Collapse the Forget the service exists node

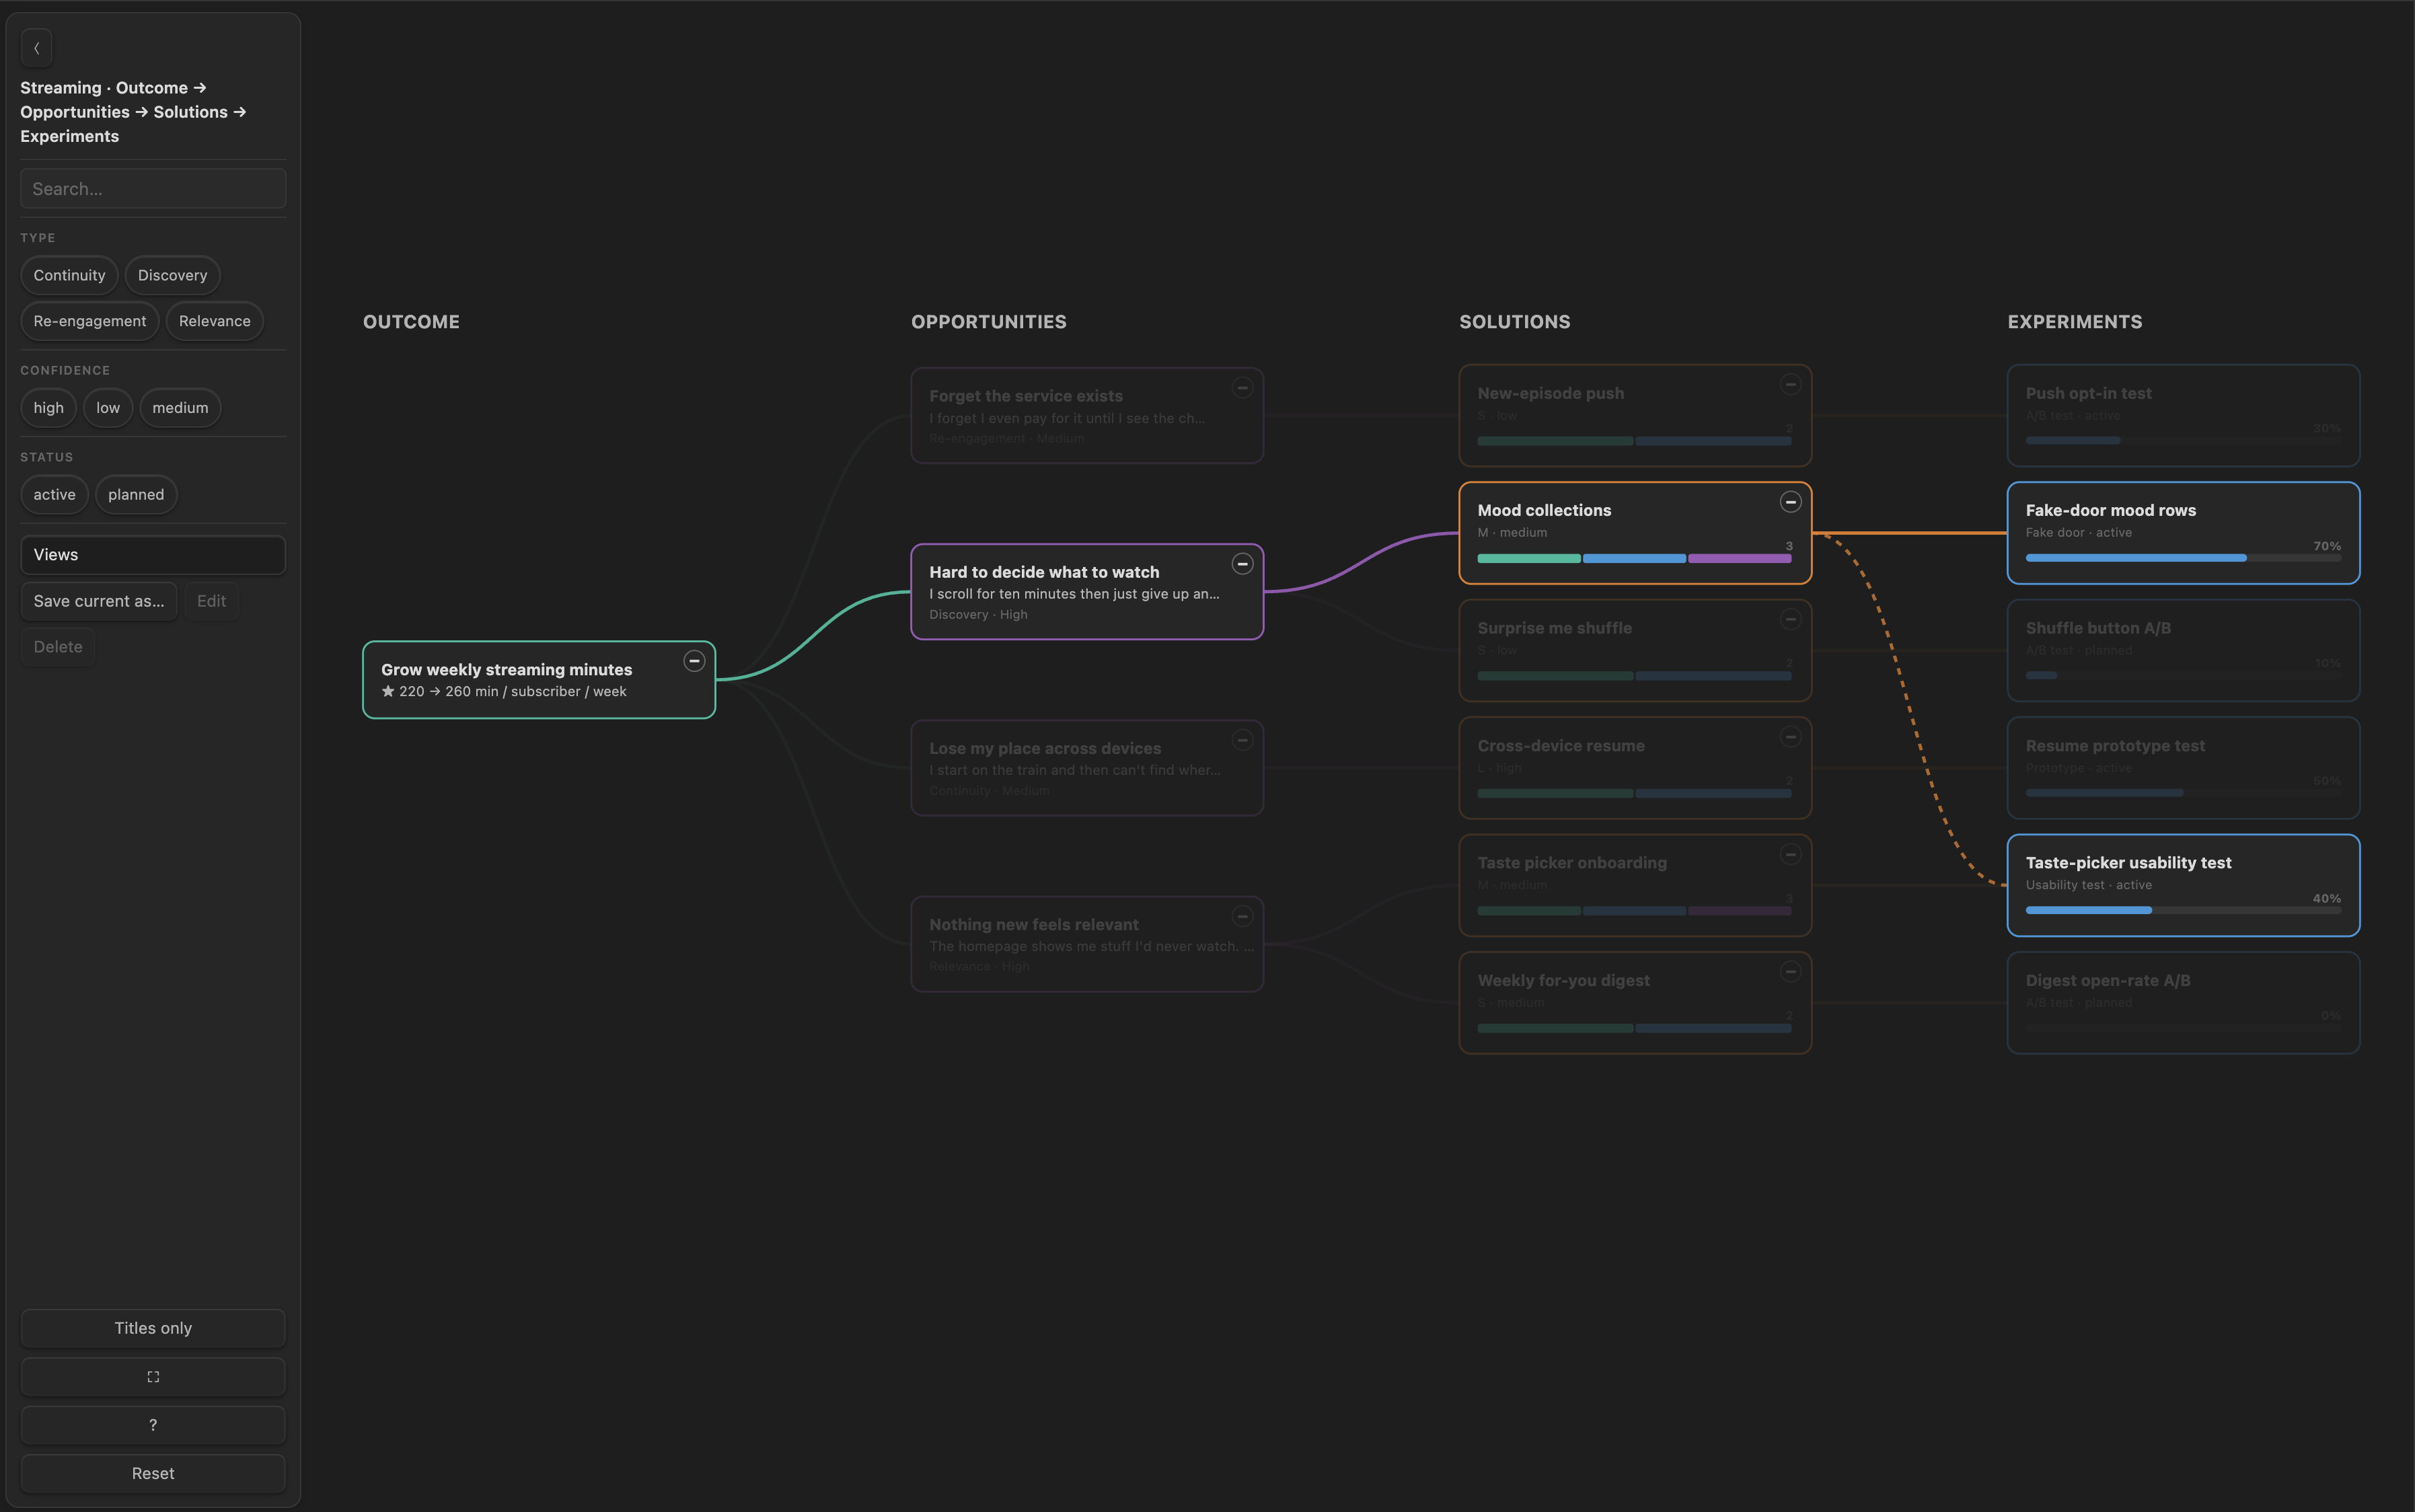click(x=1242, y=388)
